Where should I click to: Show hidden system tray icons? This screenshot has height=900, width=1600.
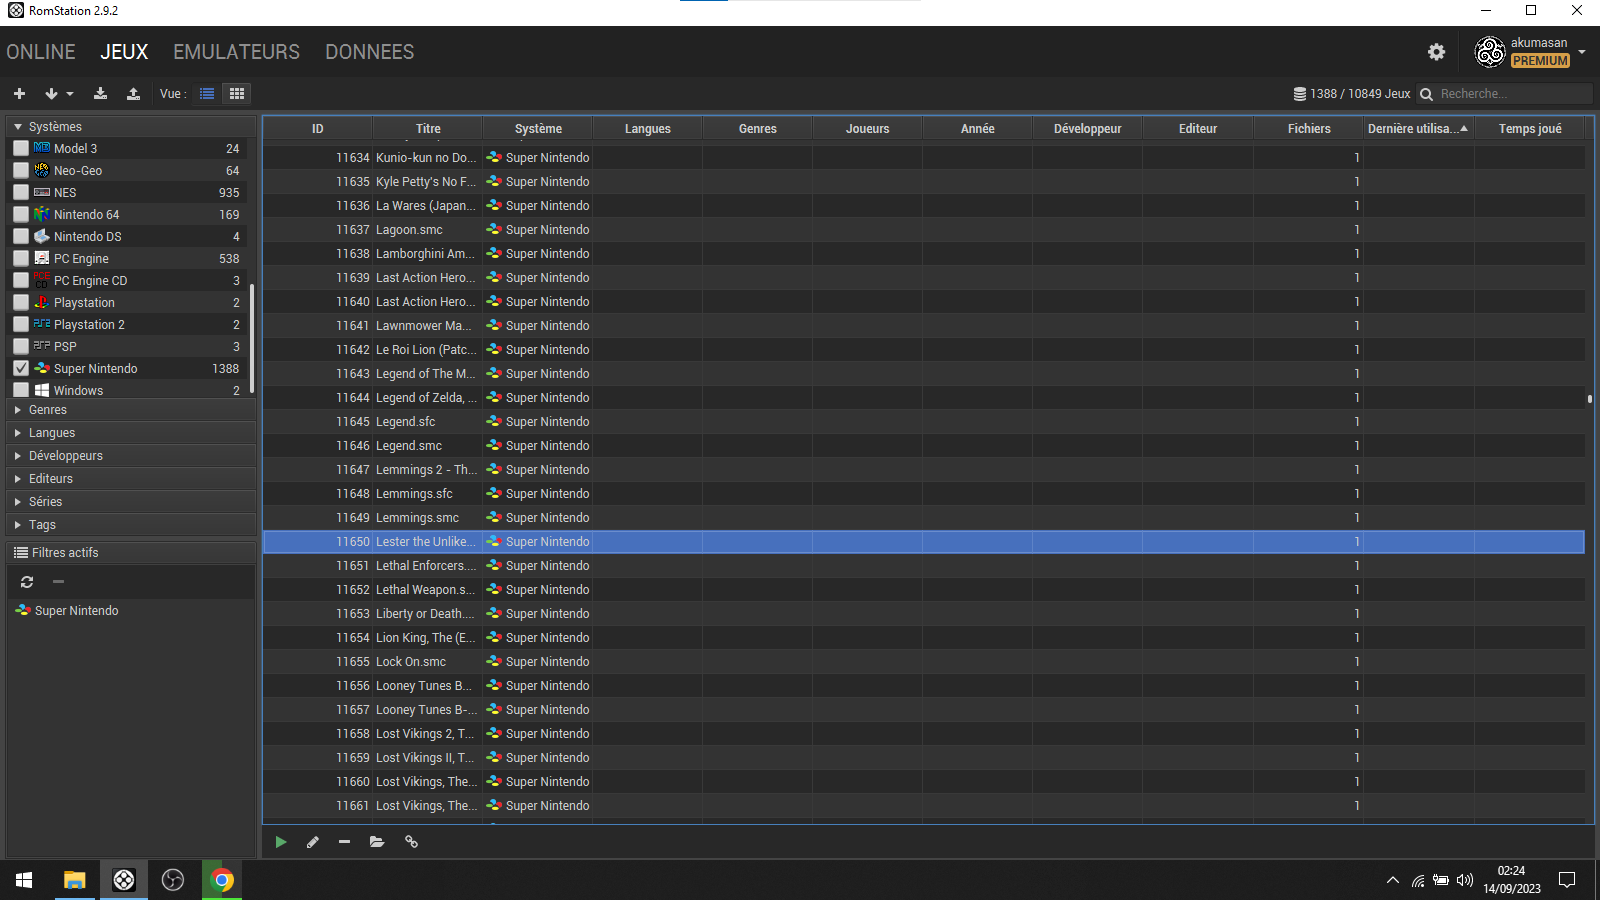(1392, 880)
